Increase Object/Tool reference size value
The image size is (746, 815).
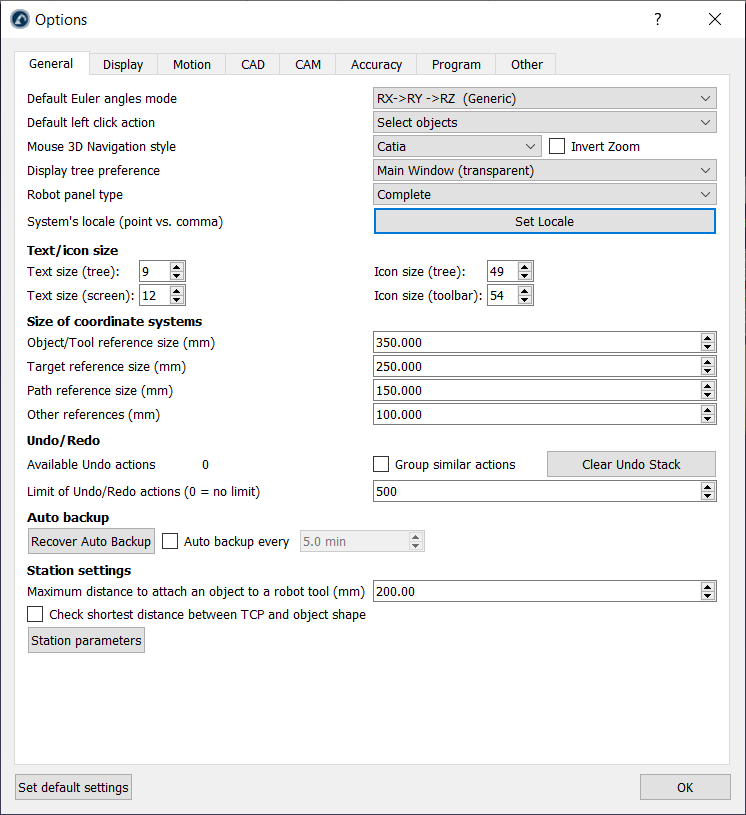tap(708, 338)
